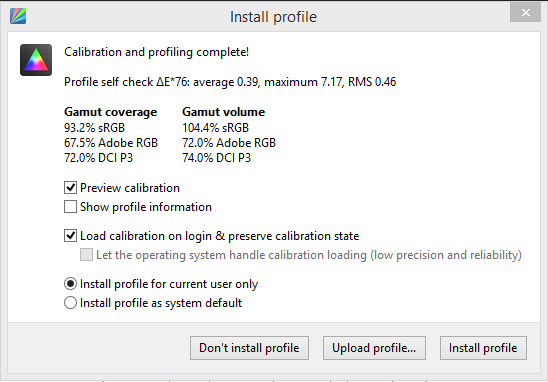Image resolution: width=548 pixels, height=382 pixels.
Task: Click the Don't install profile button
Action: click(249, 348)
